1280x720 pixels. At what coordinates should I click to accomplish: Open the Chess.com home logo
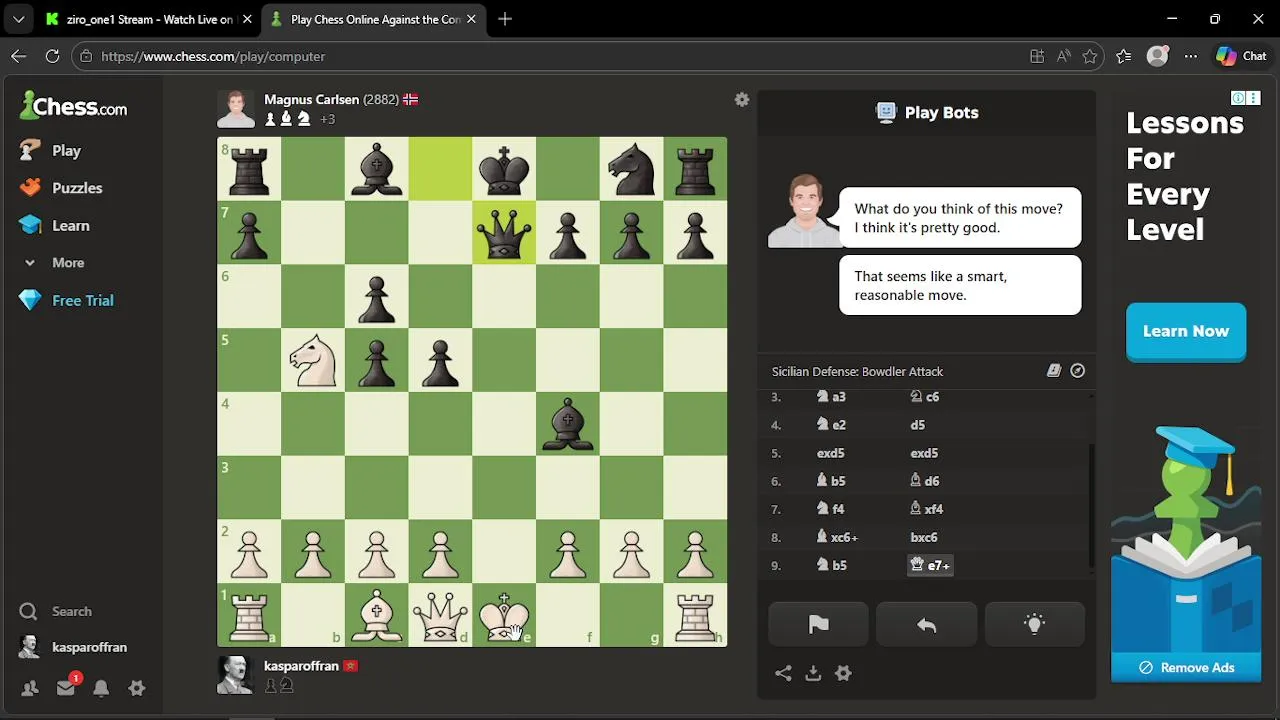click(74, 105)
